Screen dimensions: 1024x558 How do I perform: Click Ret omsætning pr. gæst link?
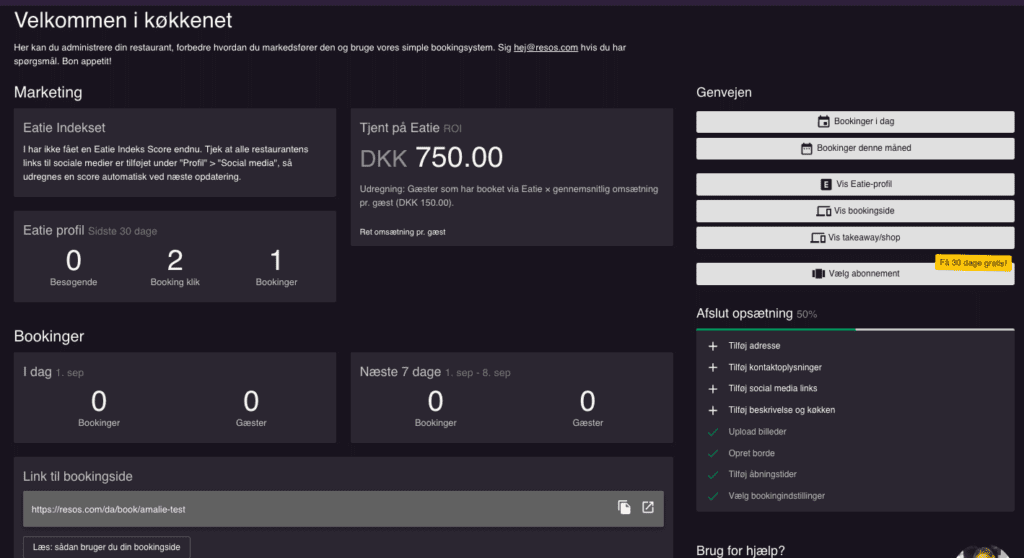pyautogui.click(x=402, y=232)
